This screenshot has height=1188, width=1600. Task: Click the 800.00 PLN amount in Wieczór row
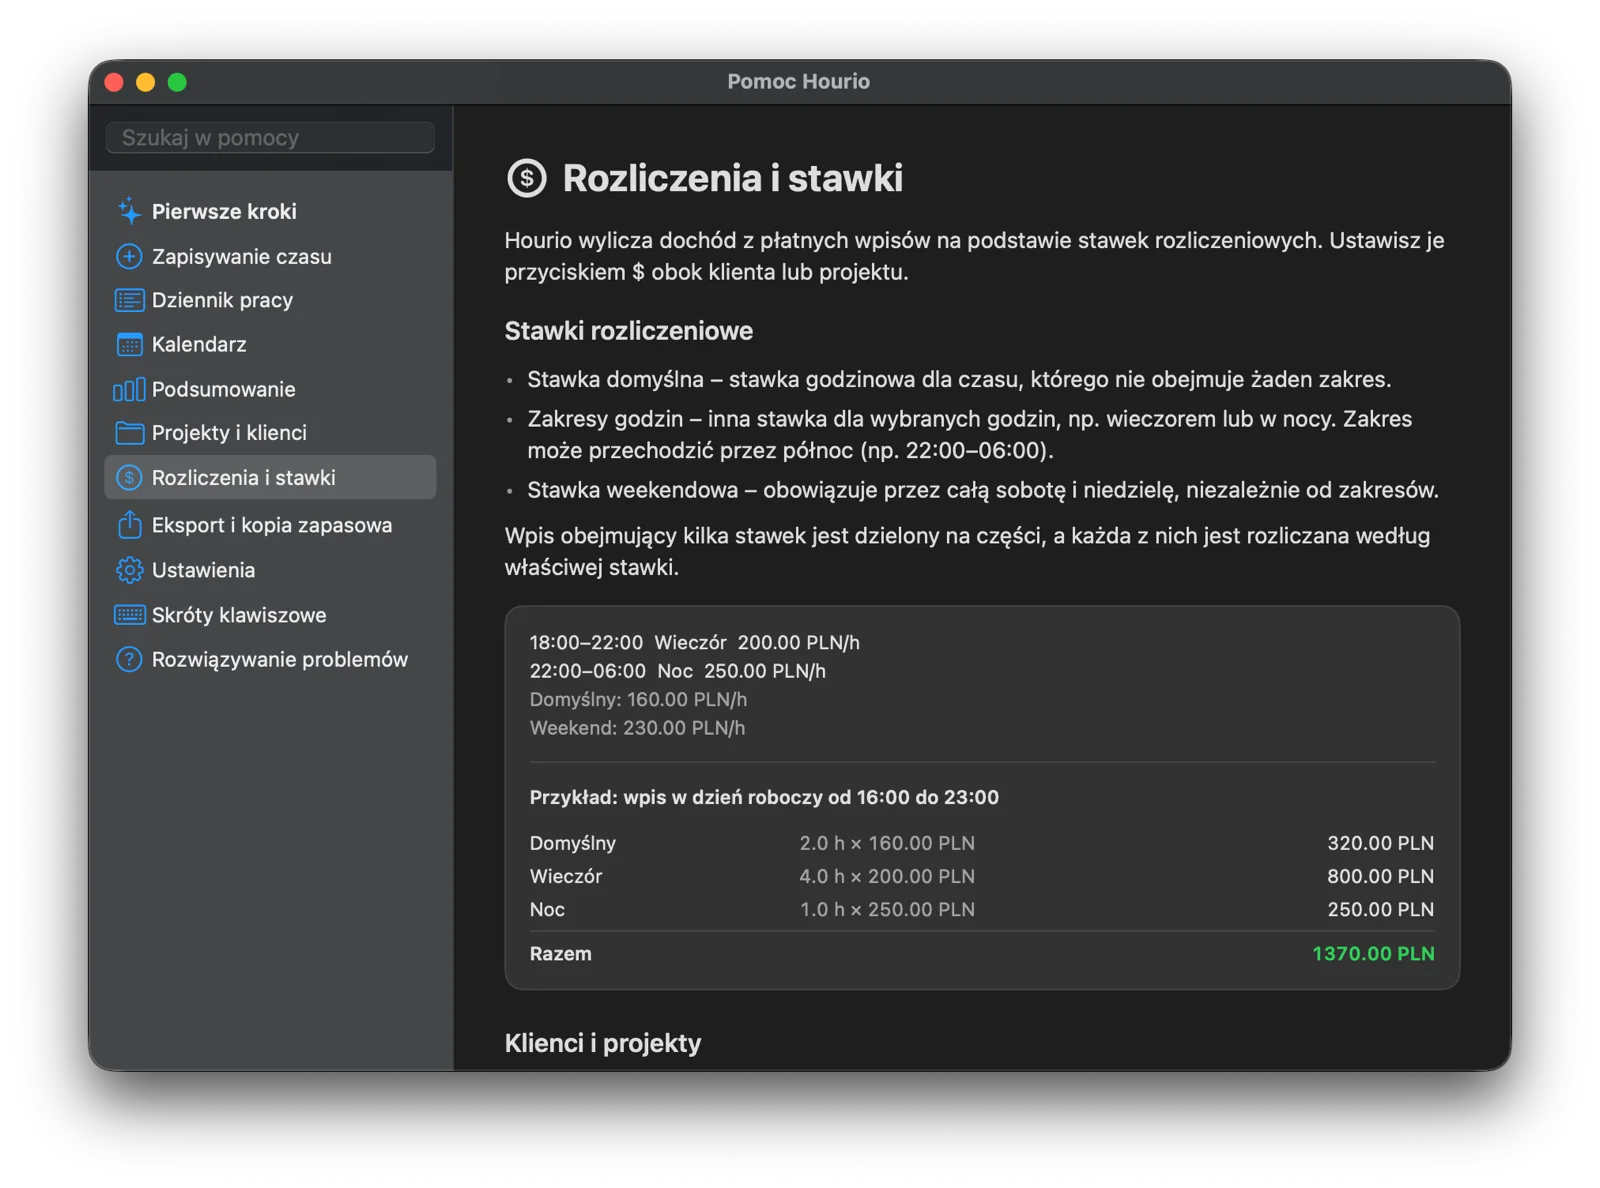1380,876
